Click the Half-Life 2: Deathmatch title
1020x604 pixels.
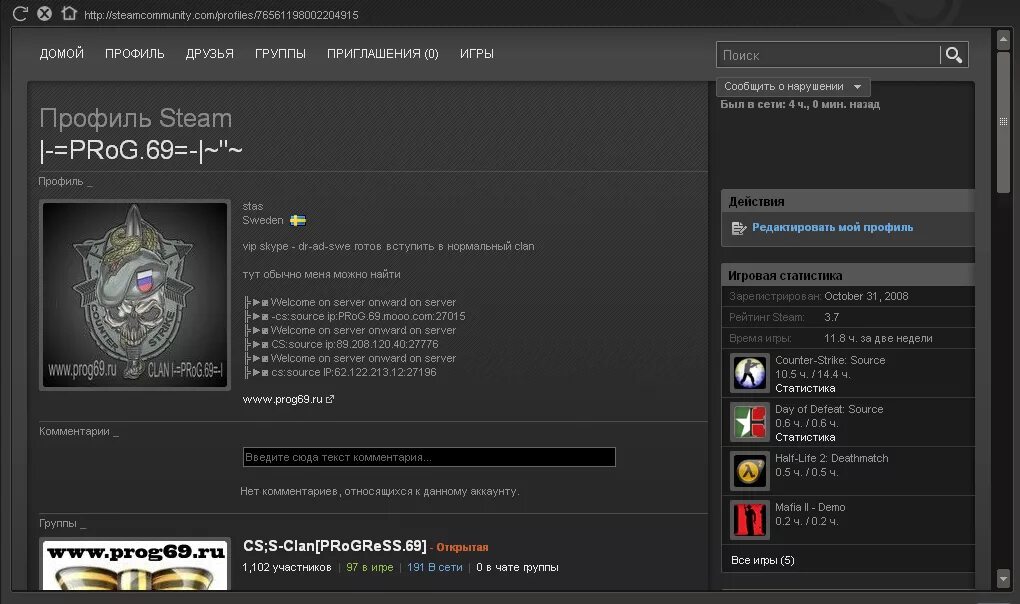tap(831, 458)
